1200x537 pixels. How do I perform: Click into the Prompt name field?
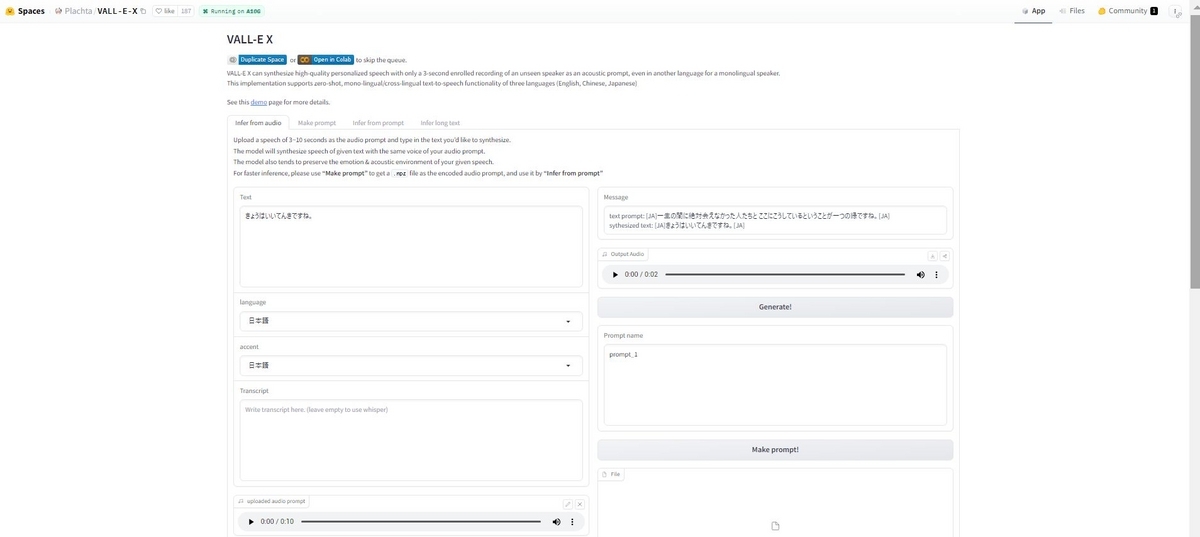(x=775, y=385)
